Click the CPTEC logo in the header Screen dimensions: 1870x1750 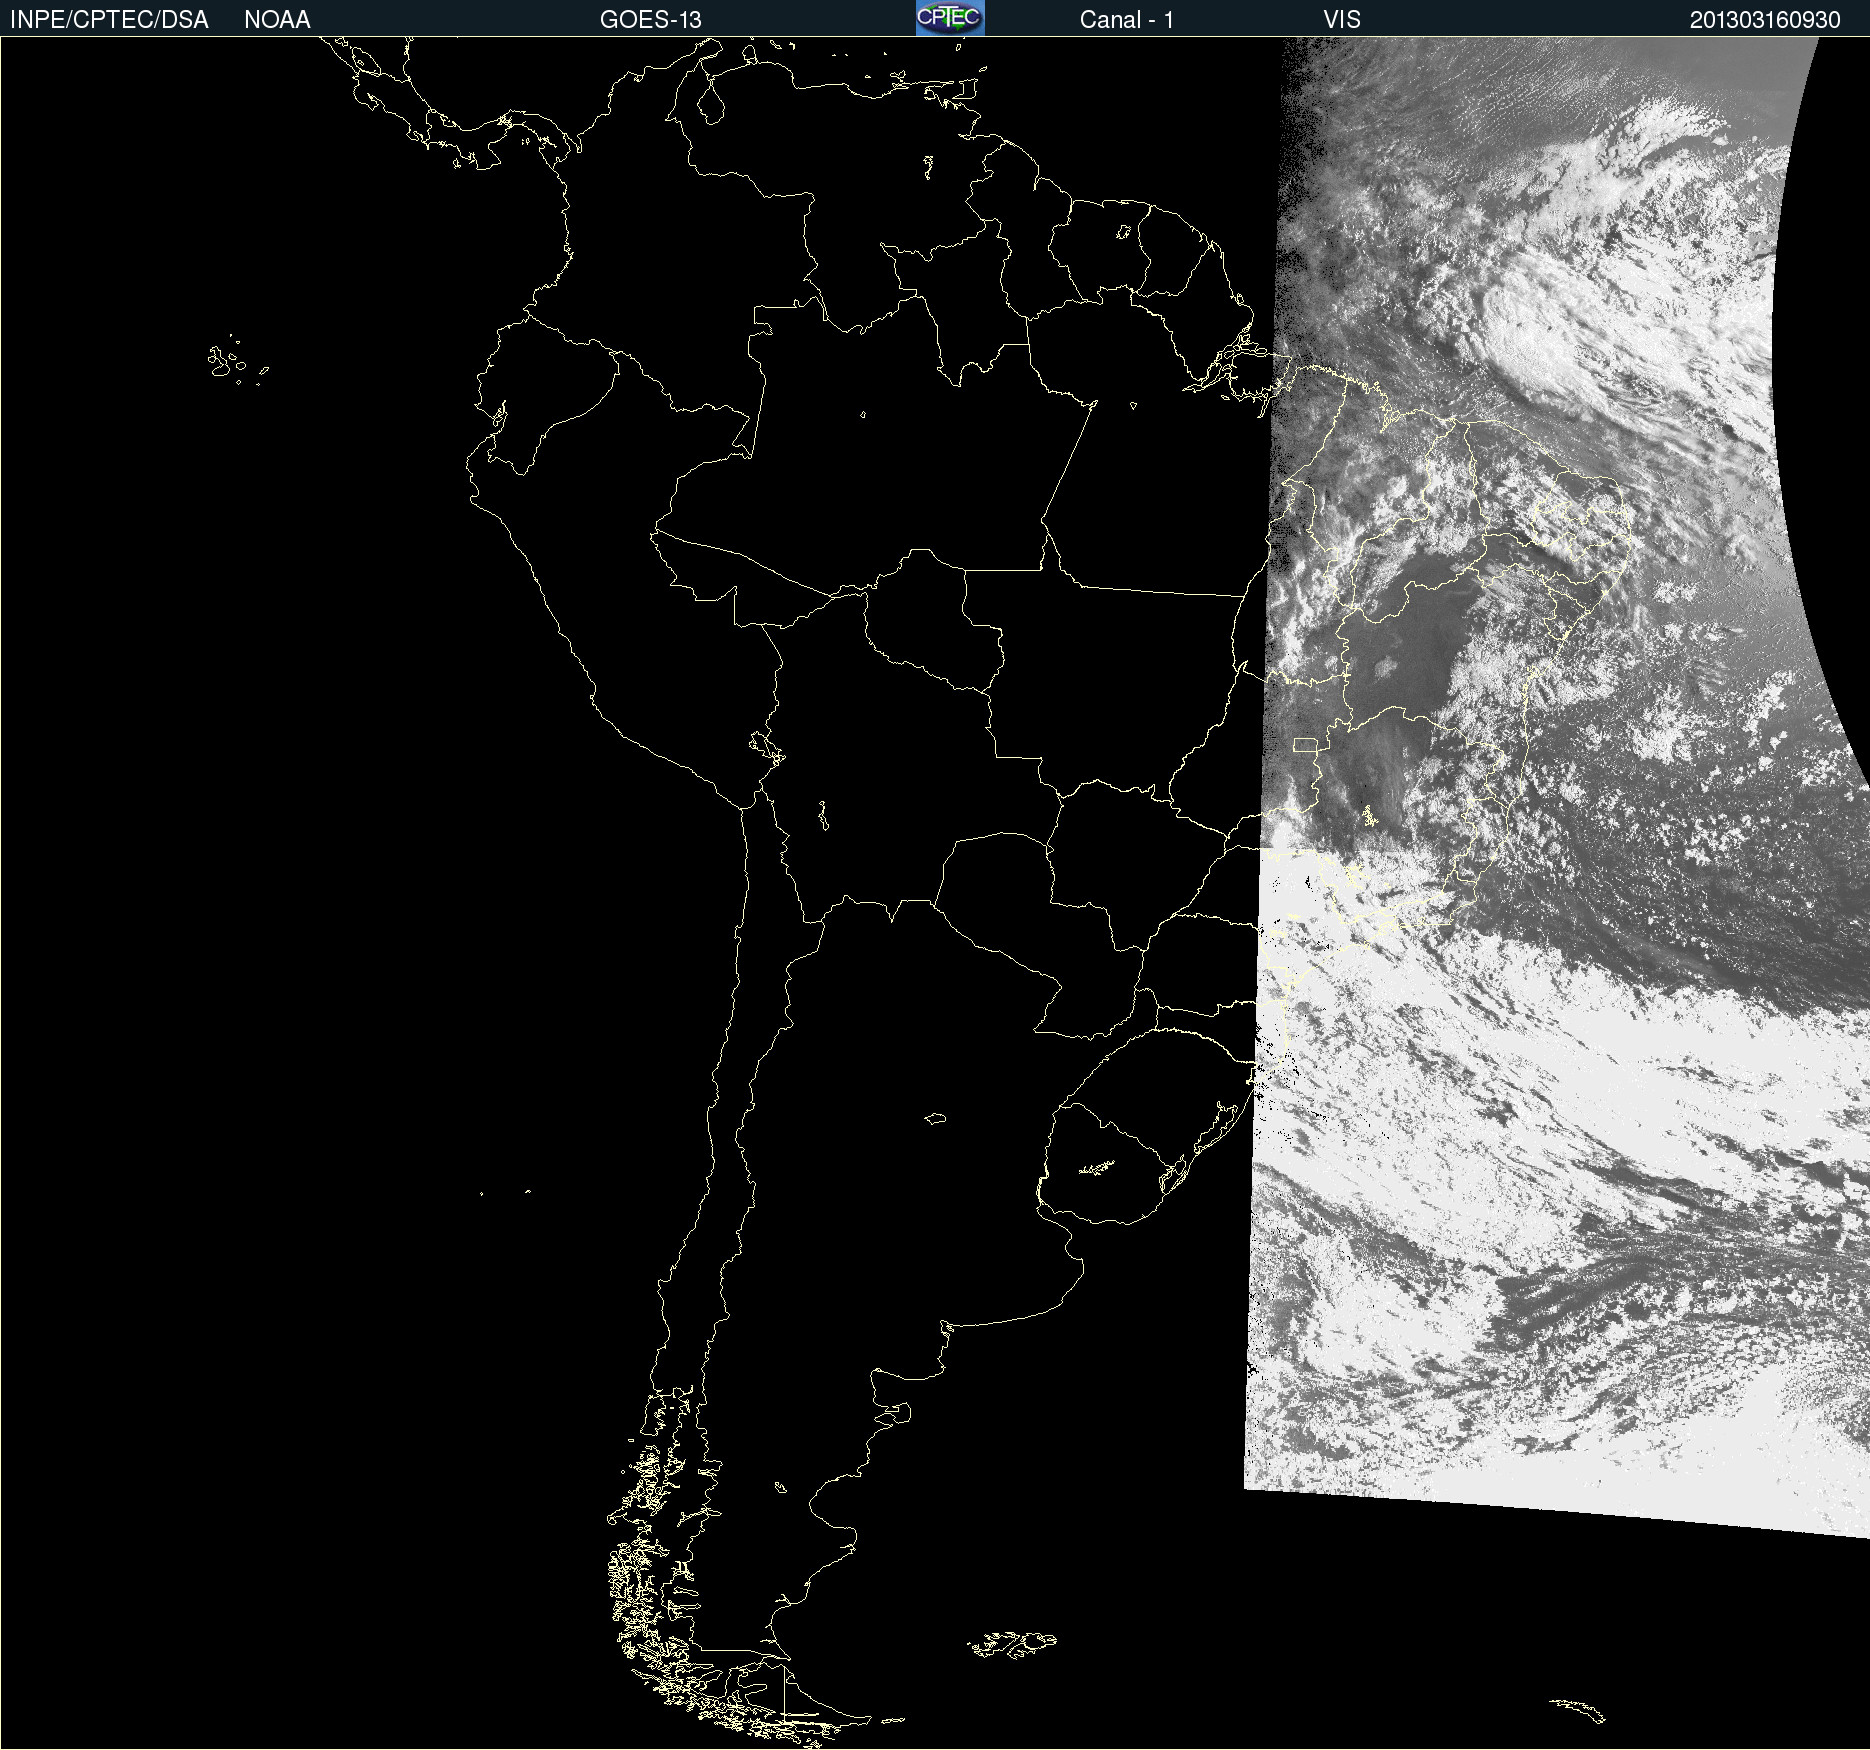click(950, 18)
